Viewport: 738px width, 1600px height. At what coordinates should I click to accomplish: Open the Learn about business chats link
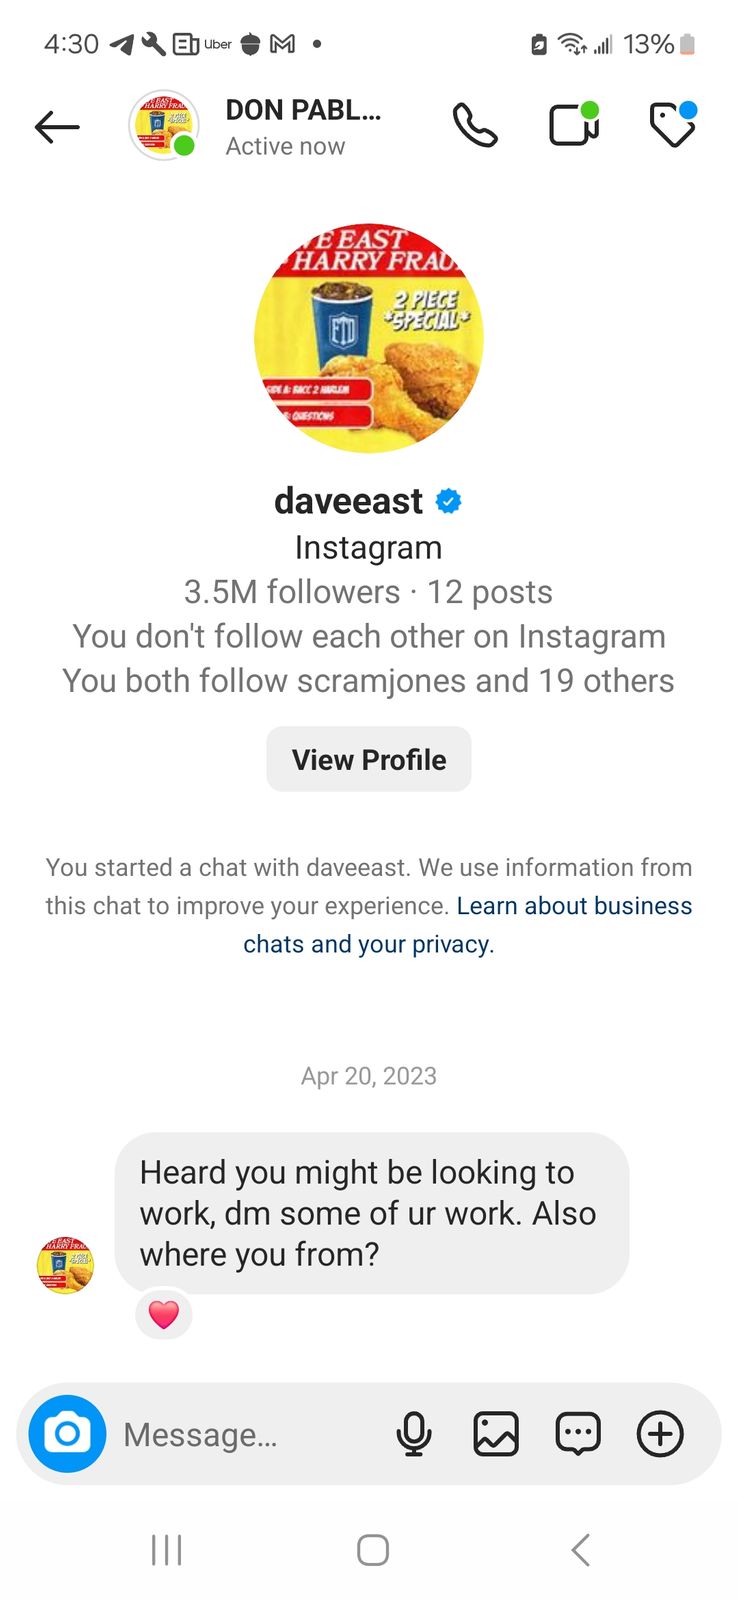point(574,906)
